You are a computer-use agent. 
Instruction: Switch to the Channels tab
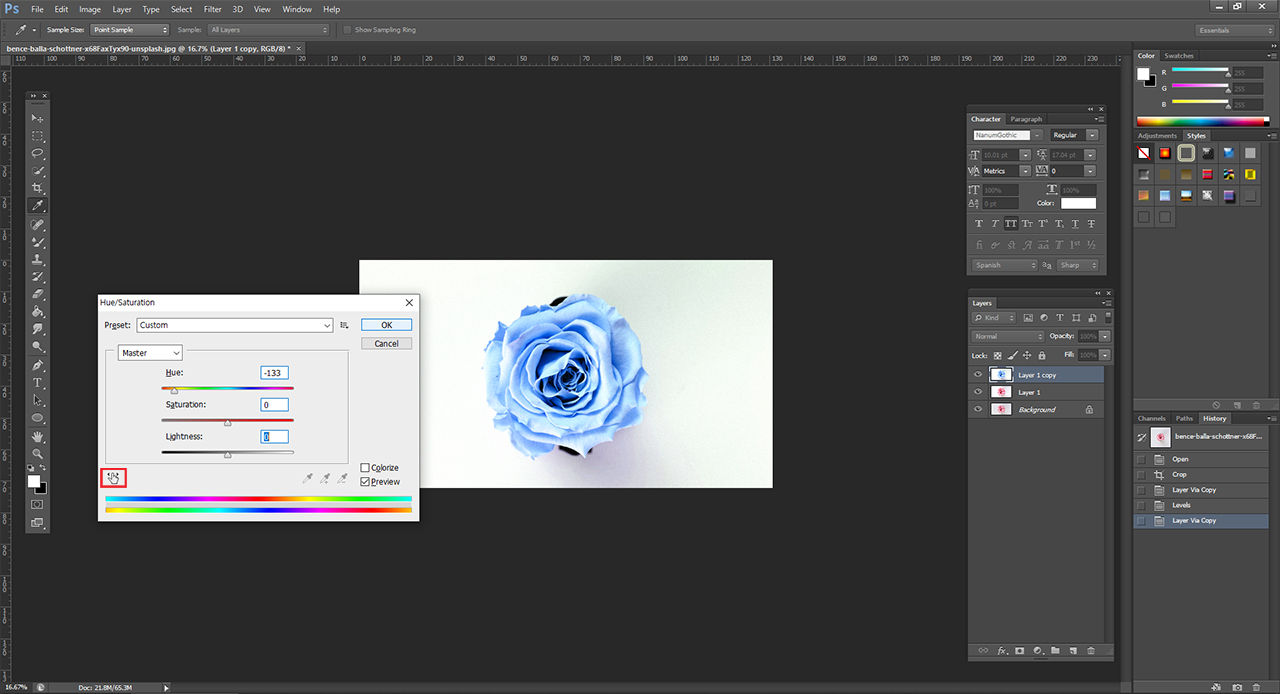(1152, 418)
